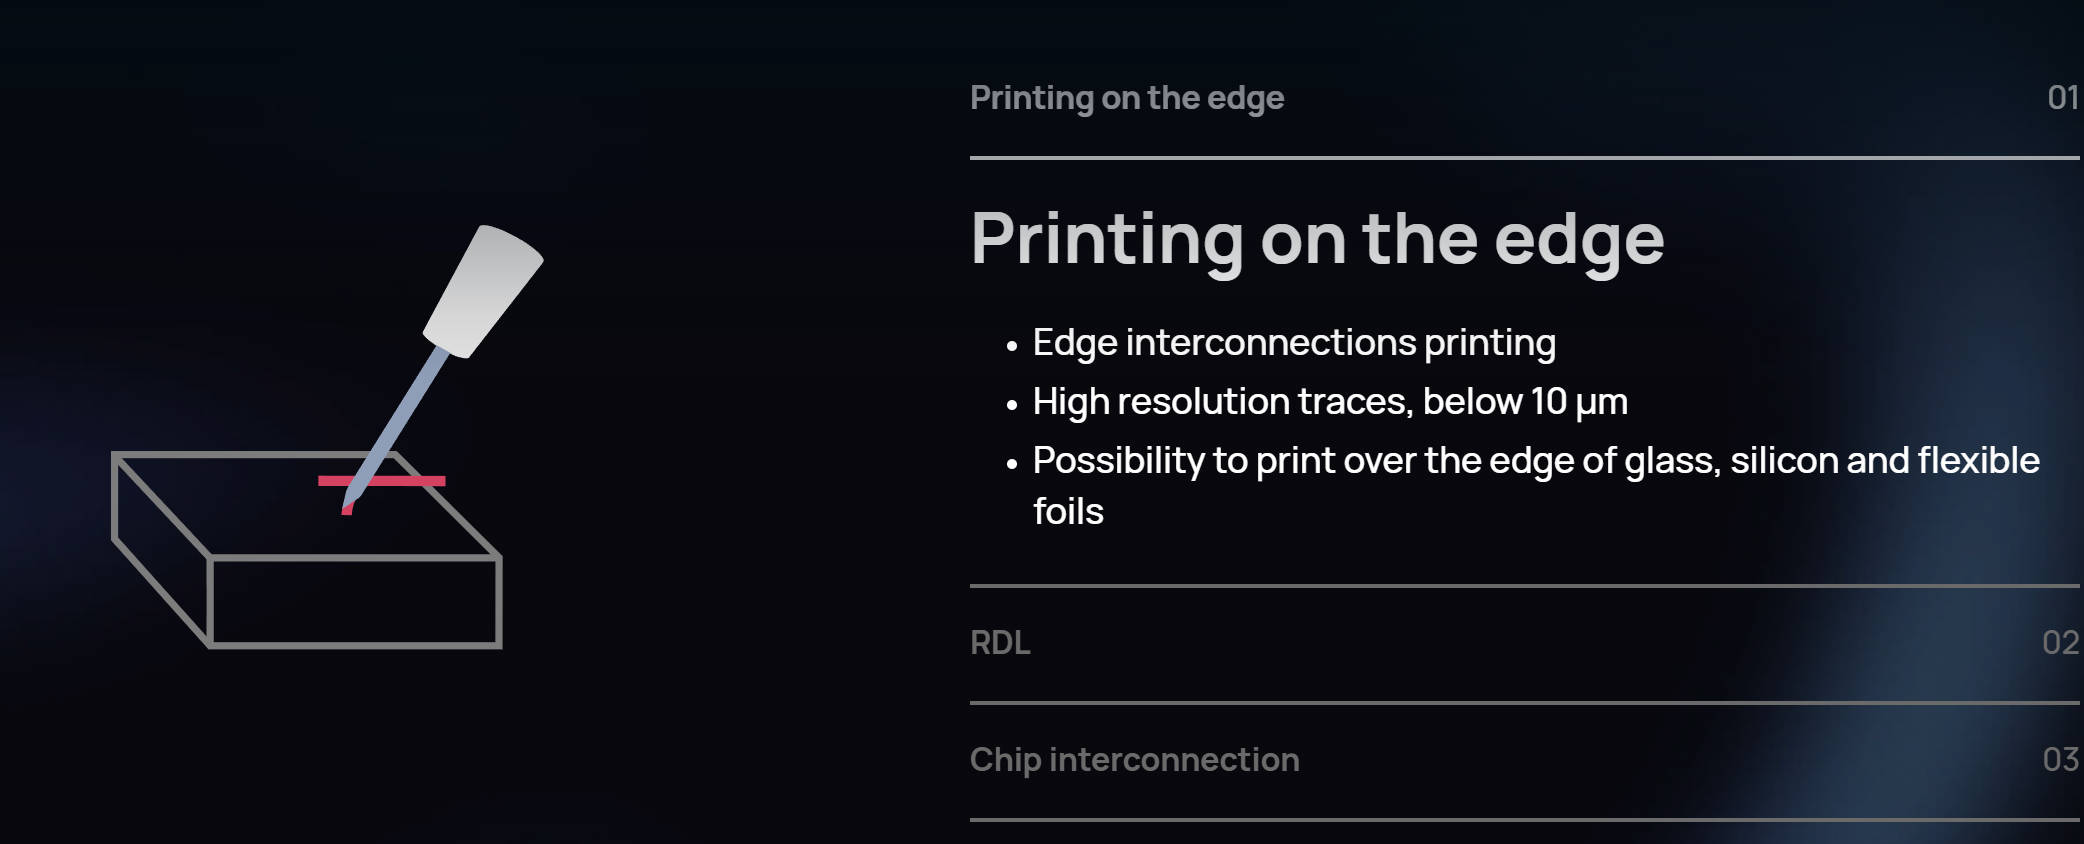
Task: Collapse the small 'Printing on the edge' header
Action: click(1127, 98)
